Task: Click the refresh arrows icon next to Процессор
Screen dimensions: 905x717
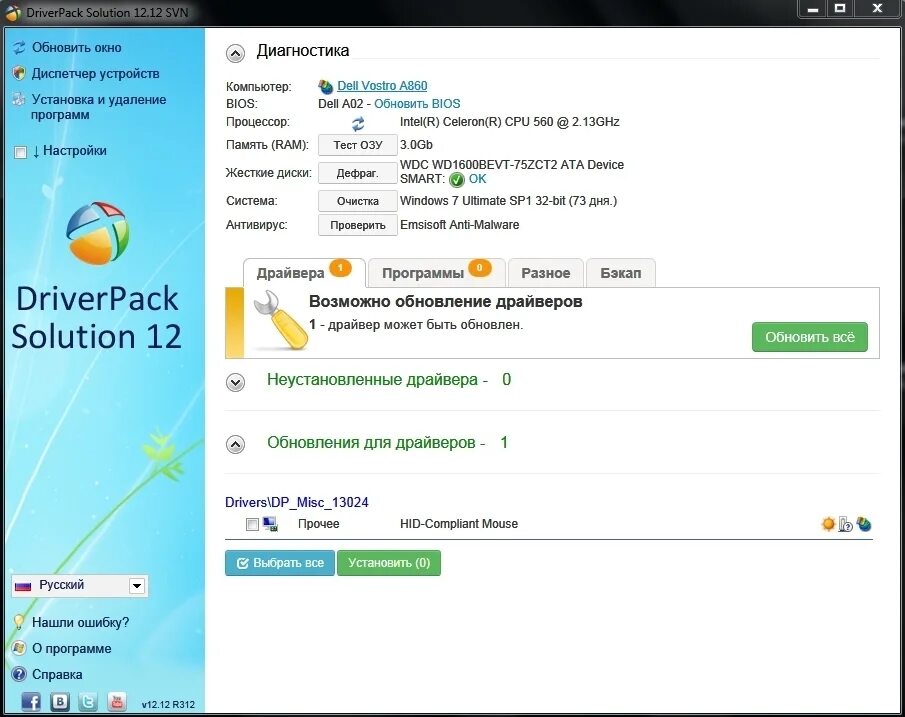Action: 359,122
